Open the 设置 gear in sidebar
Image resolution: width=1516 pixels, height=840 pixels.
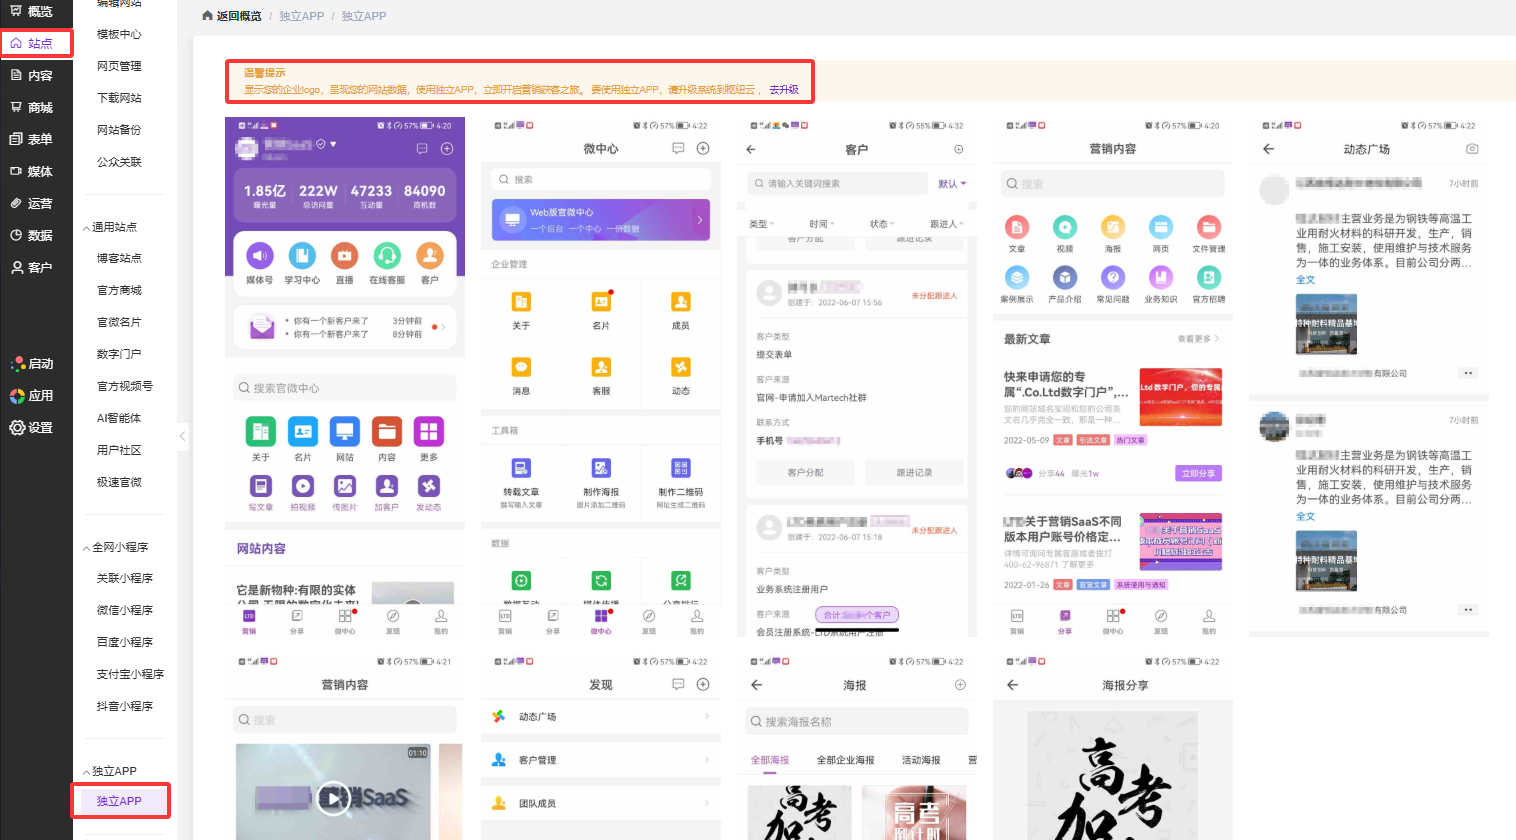(18, 427)
